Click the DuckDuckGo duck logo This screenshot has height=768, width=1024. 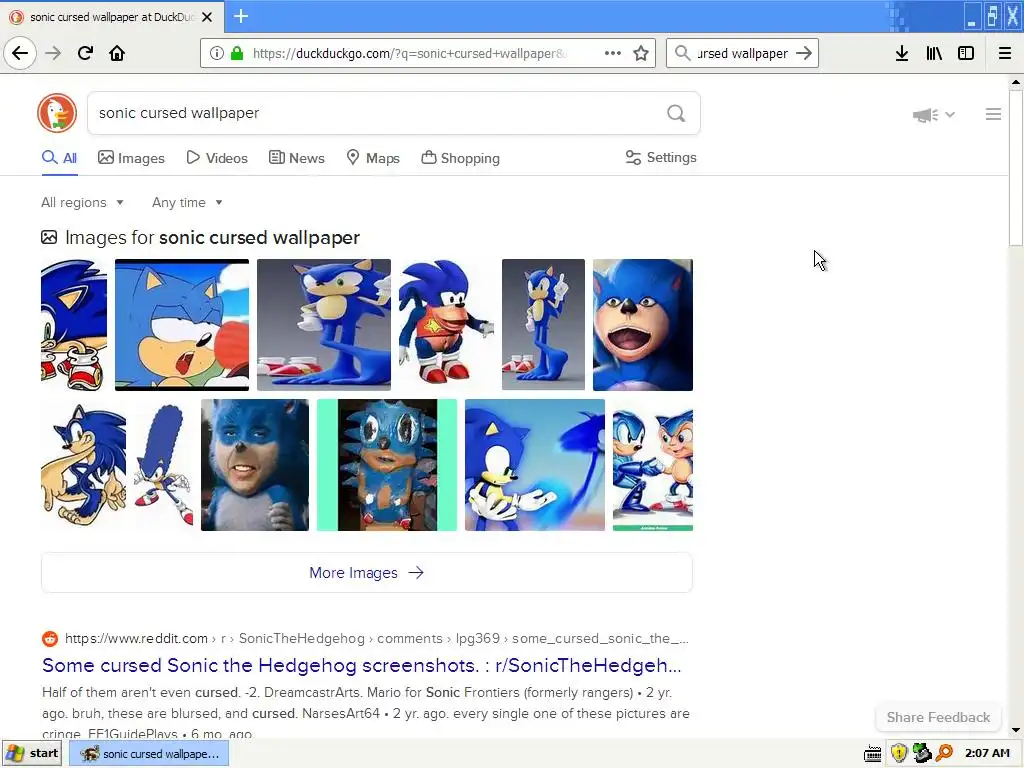[x=57, y=113]
